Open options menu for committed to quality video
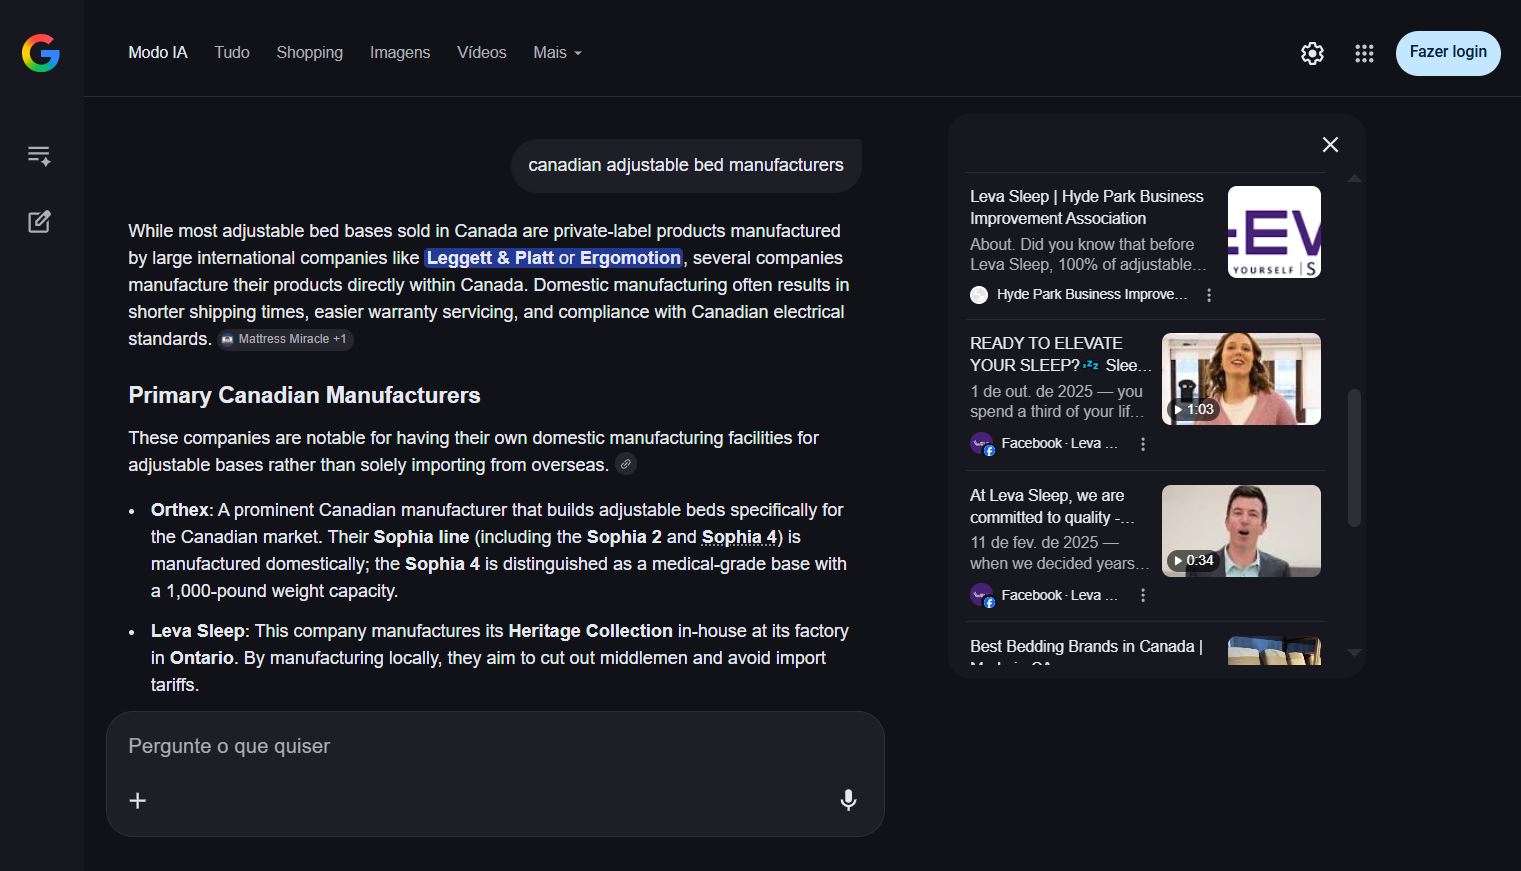 click(x=1143, y=595)
